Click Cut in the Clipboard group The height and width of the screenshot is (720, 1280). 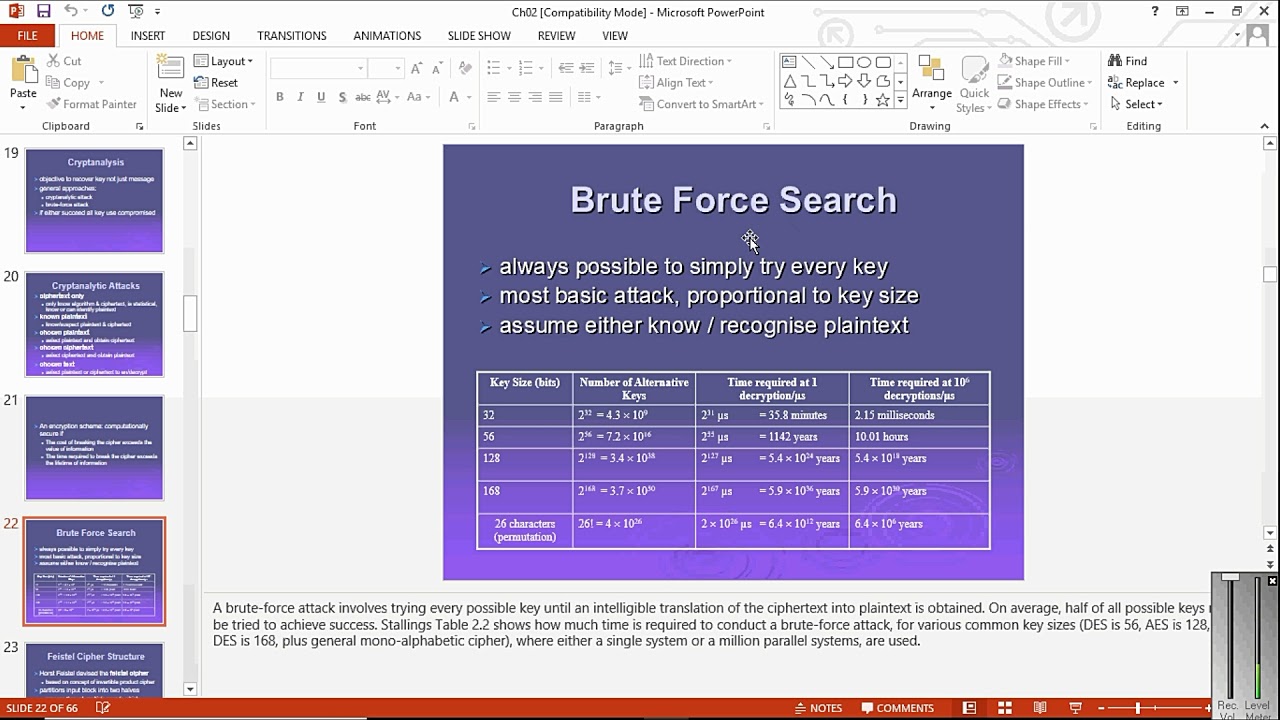64,61
